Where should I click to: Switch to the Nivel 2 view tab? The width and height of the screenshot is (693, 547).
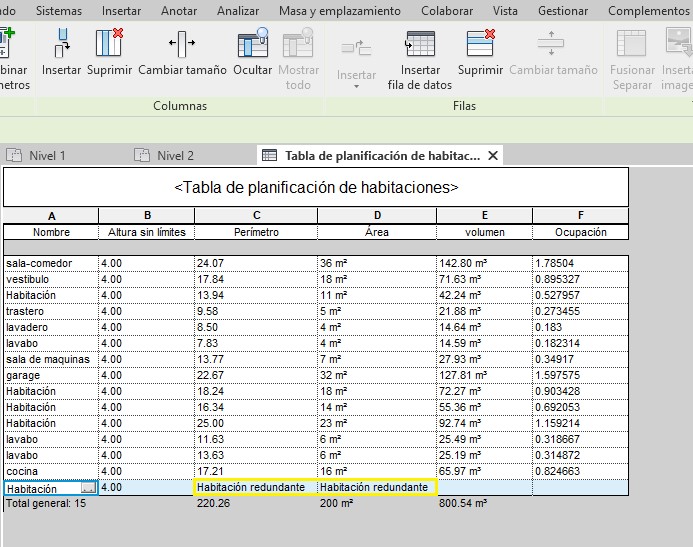[x=175, y=155]
